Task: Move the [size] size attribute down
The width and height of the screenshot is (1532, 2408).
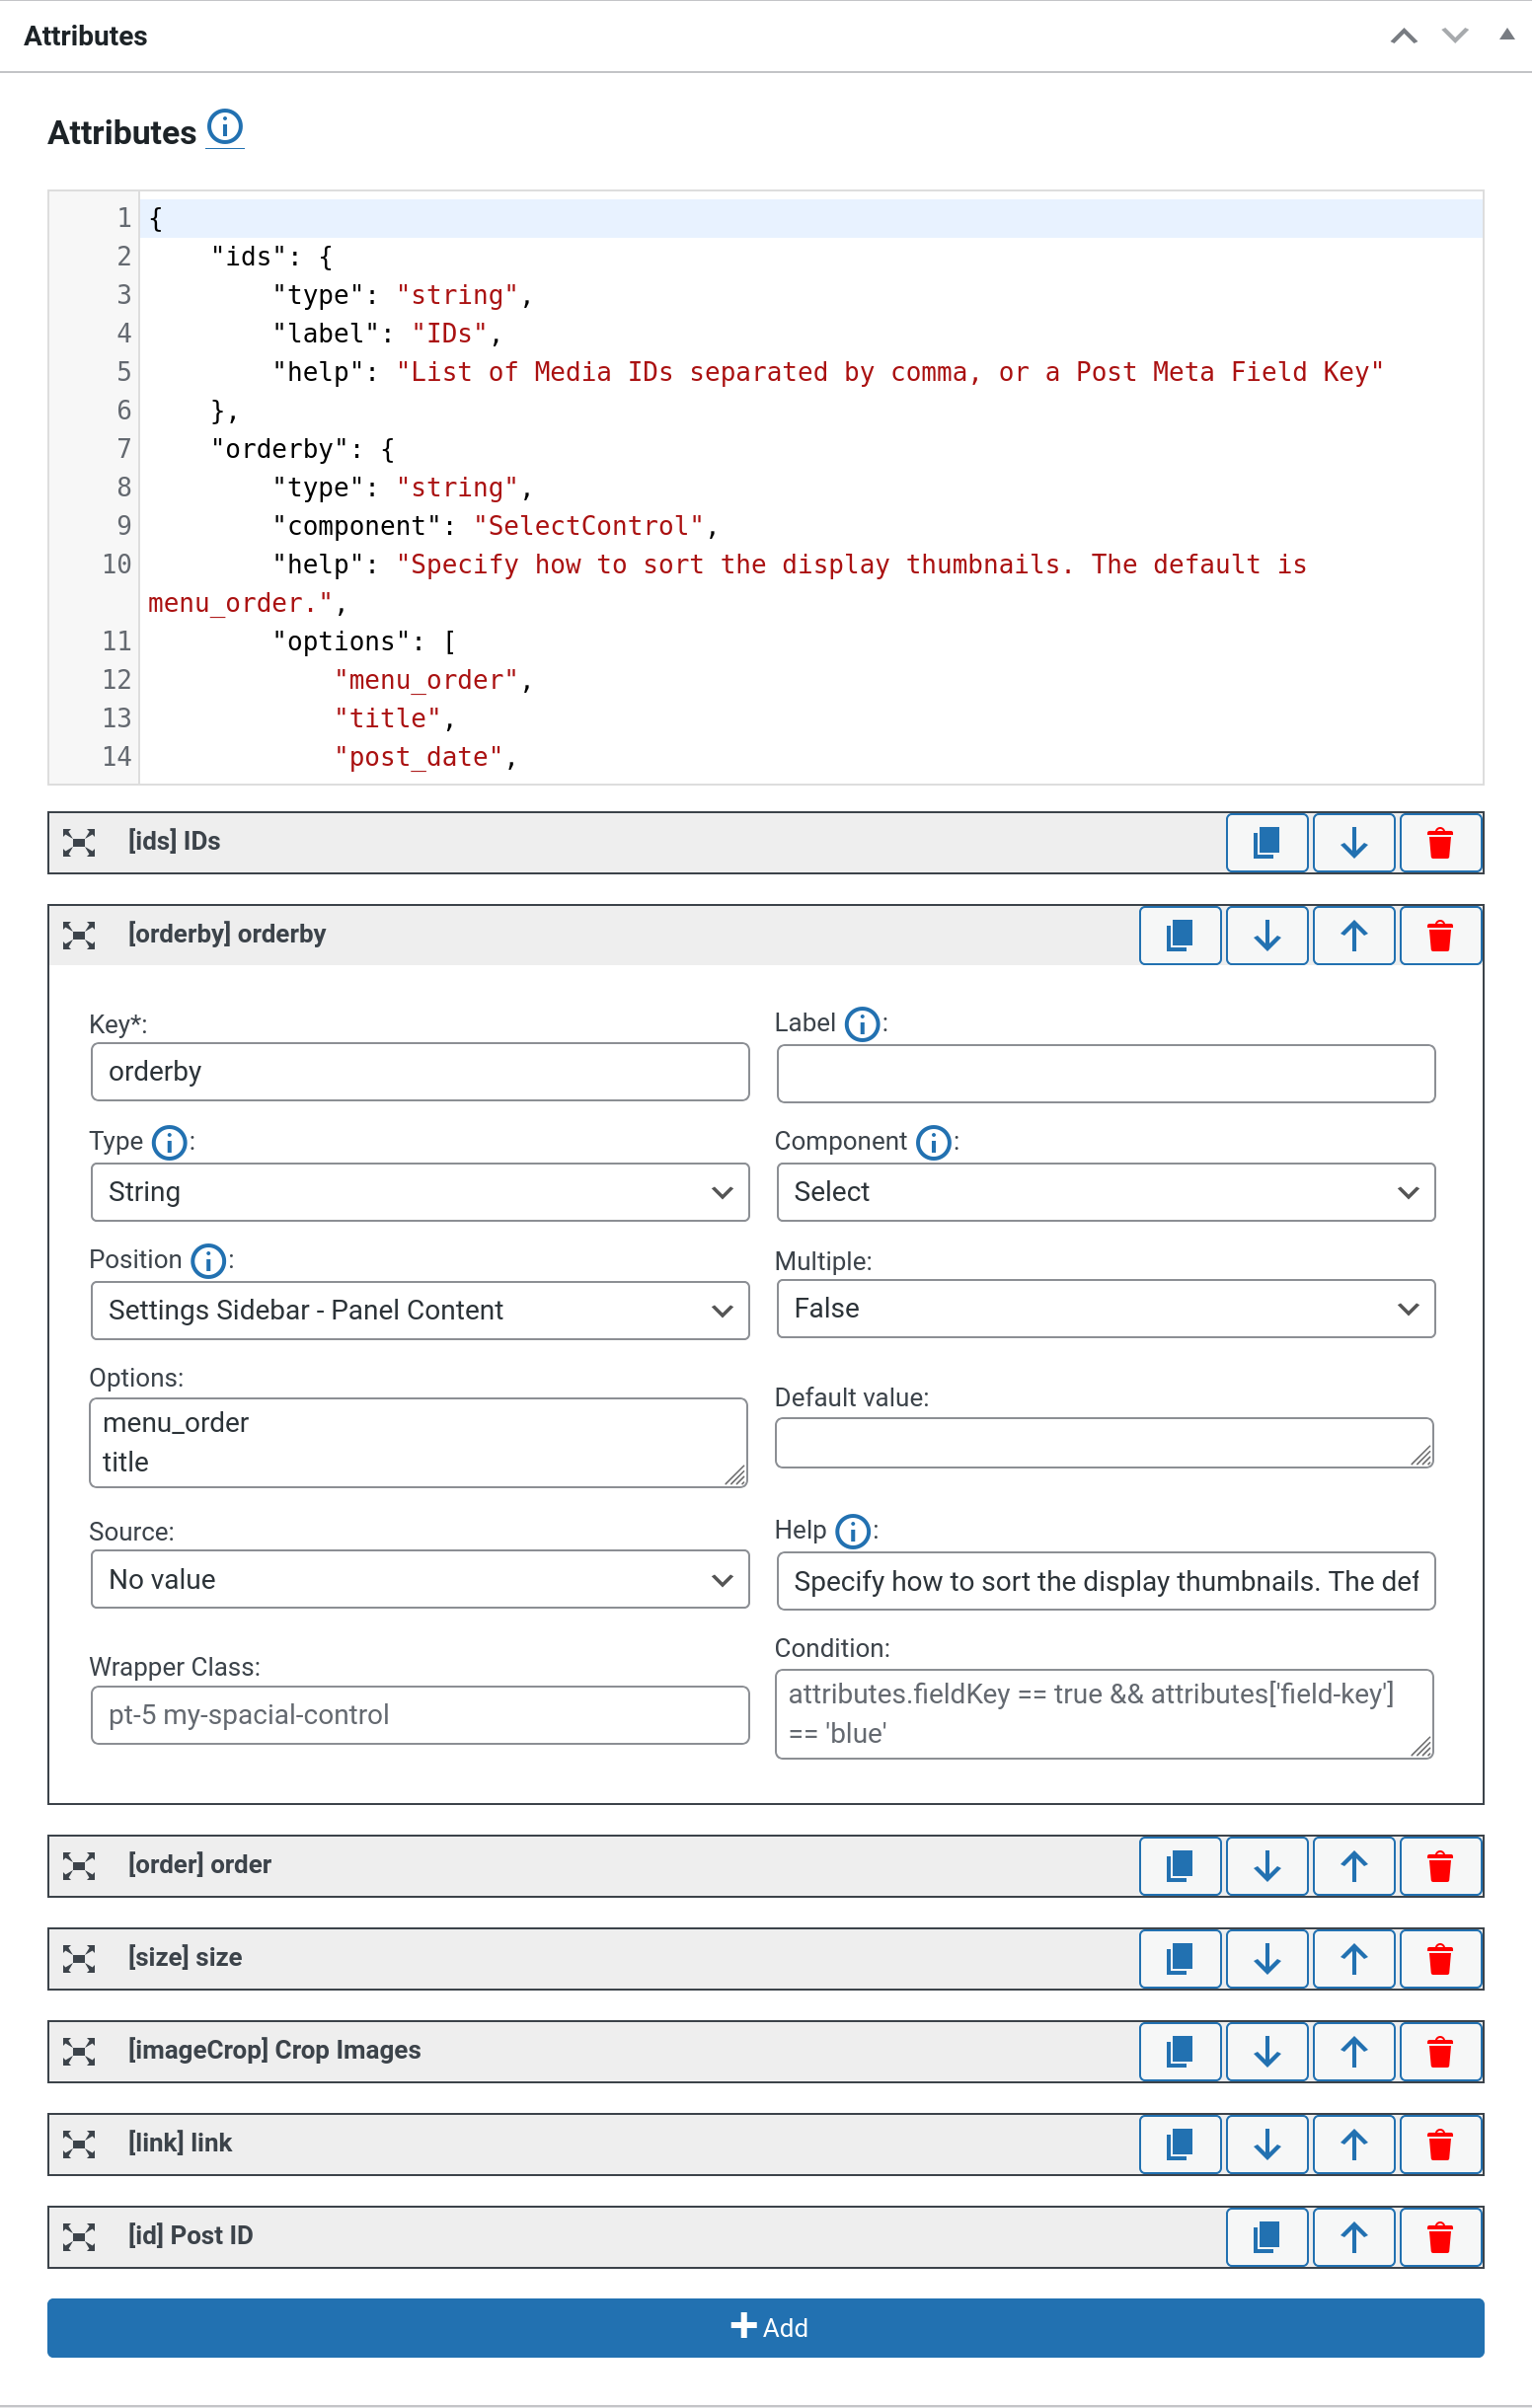Action: click(x=1267, y=1959)
